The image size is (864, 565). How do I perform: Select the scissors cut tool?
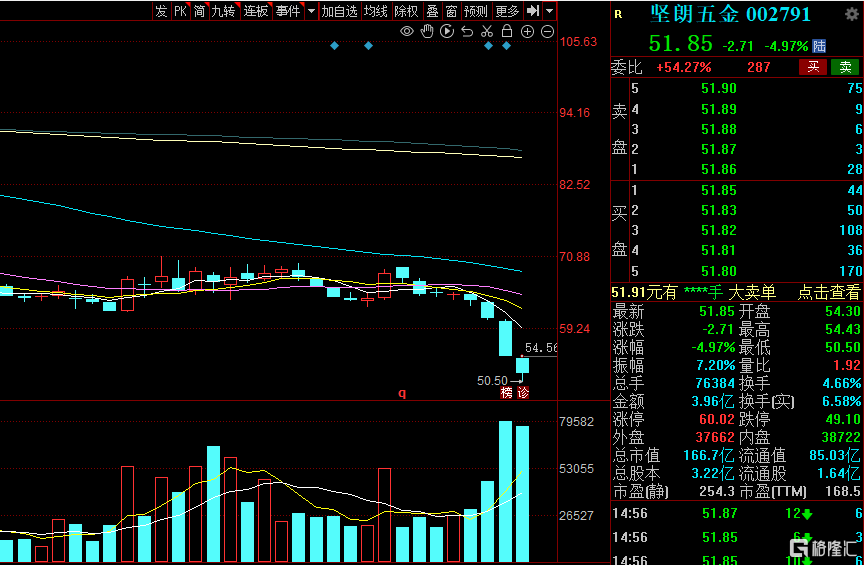(x=487, y=31)
